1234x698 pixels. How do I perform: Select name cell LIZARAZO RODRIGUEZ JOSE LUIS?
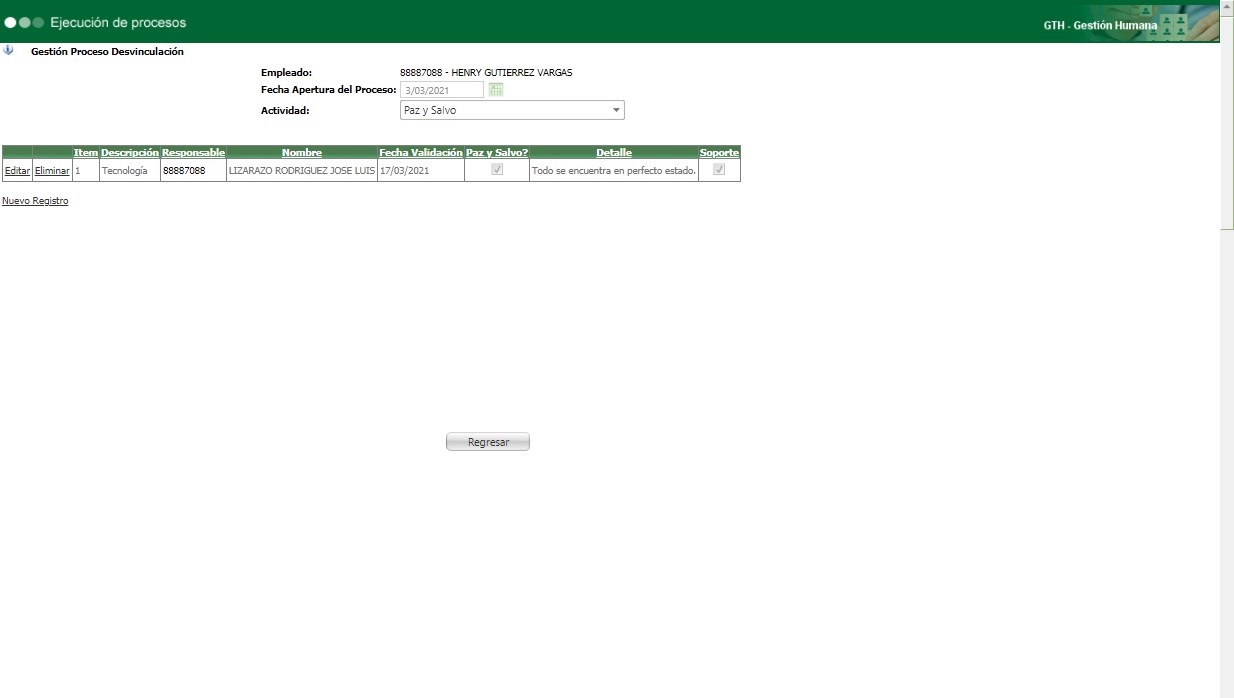[302, 171]
